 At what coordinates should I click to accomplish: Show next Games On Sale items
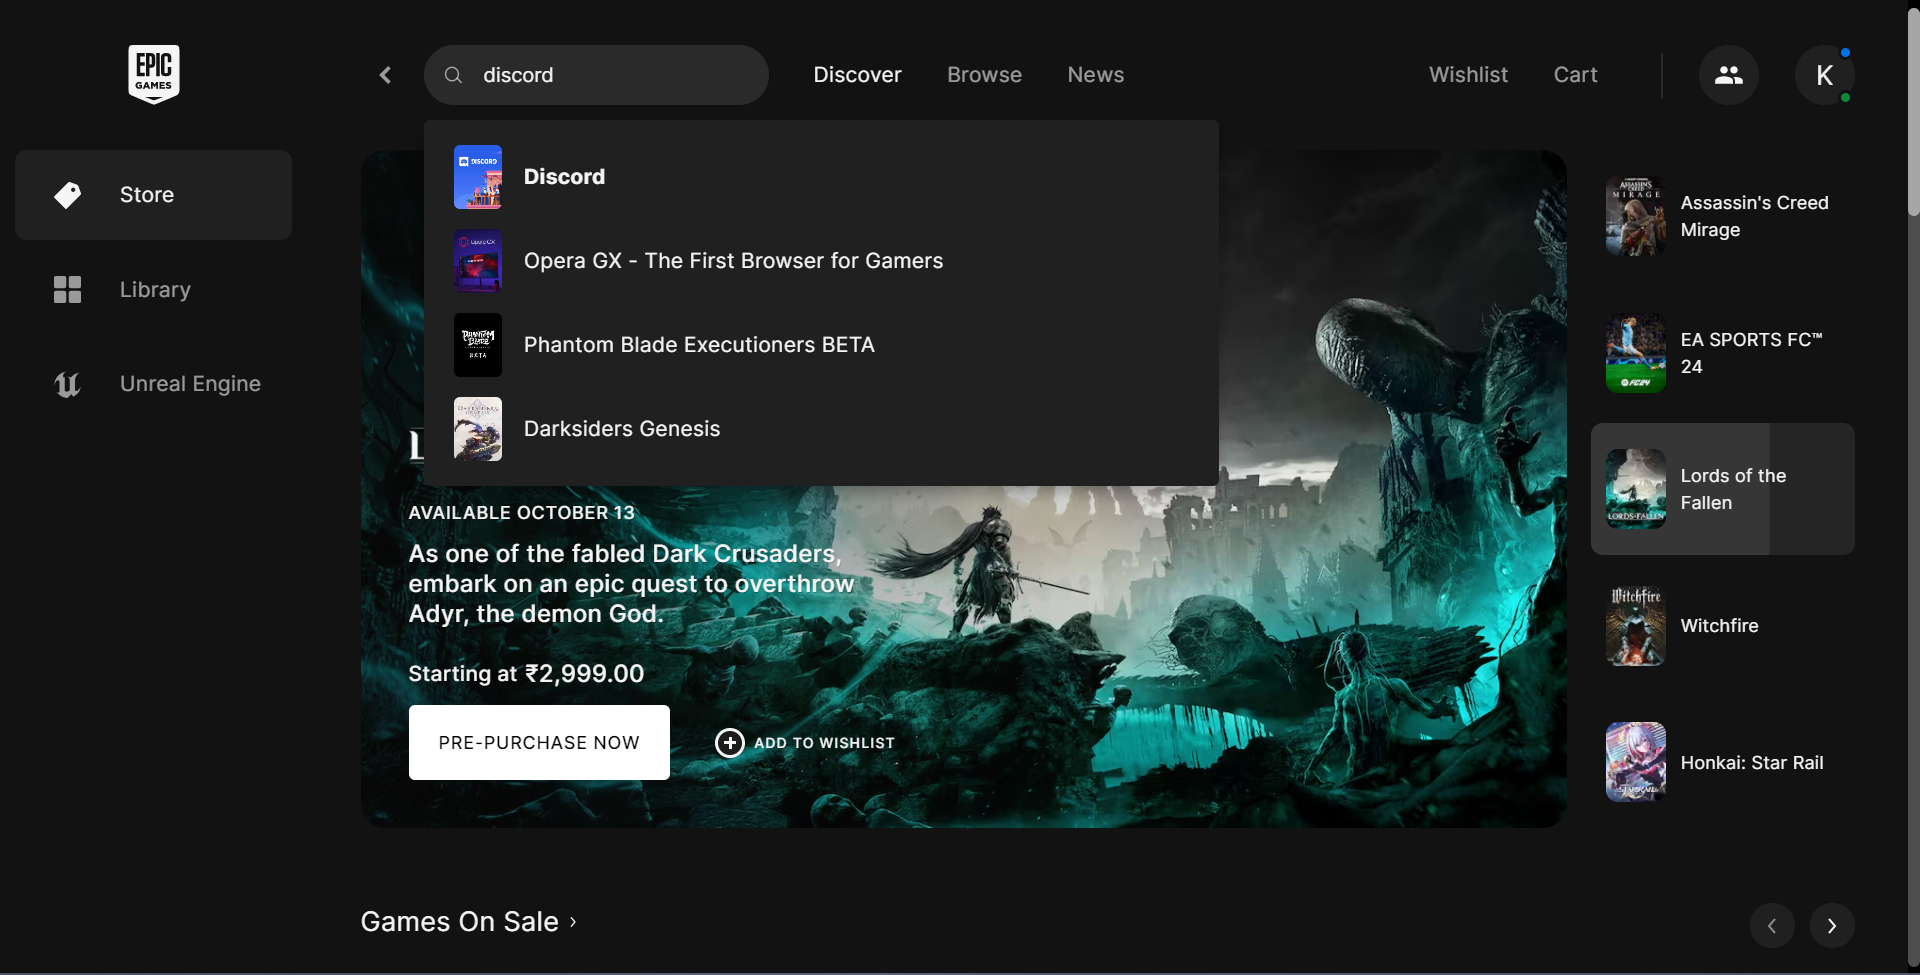(1832, 926)
